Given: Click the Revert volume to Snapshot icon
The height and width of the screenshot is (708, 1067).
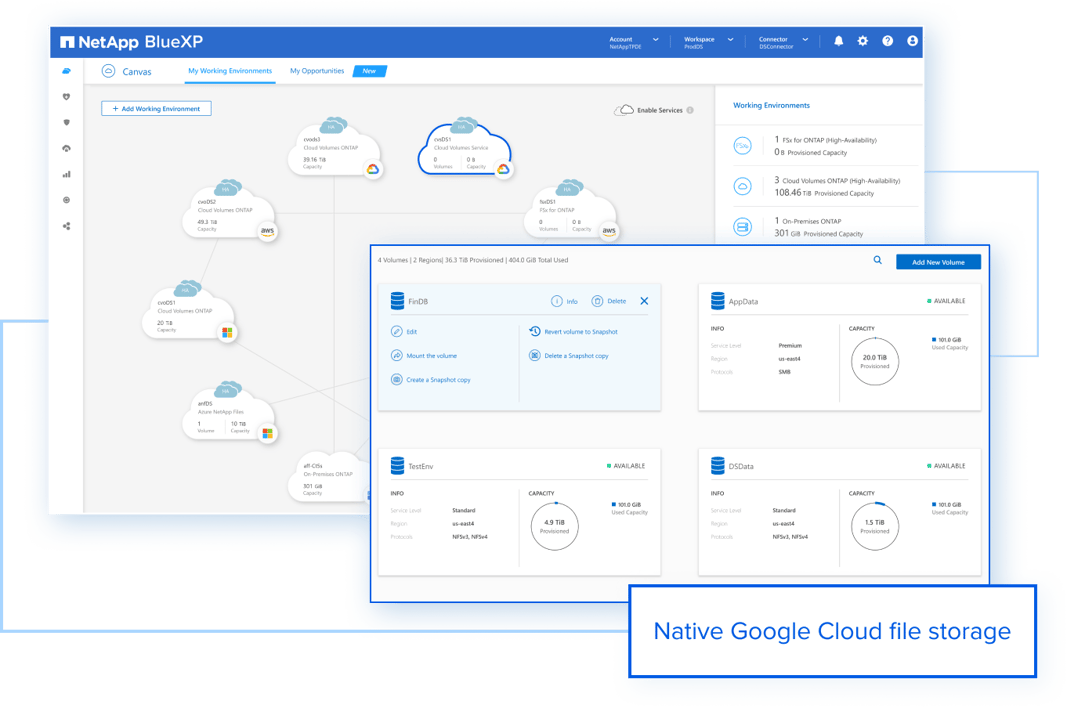Looking at the screenshot, I should point(535,332).
